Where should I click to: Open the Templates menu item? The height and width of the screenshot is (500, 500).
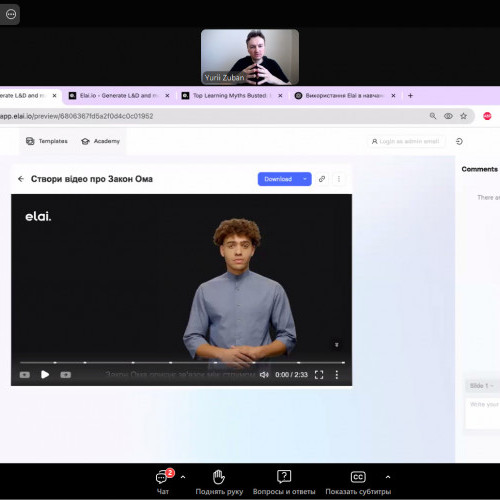pos(47,141)
